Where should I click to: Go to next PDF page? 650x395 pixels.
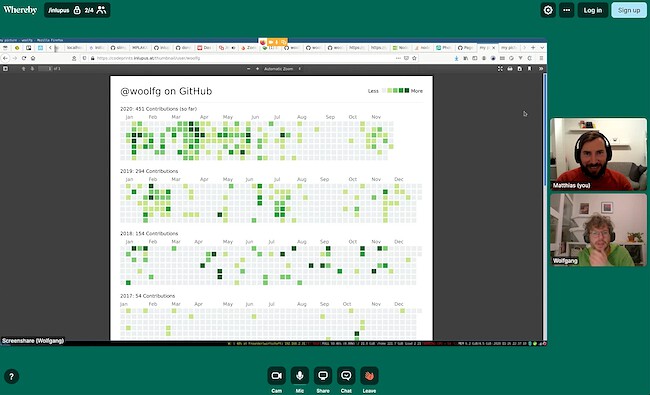(x=32, y=68)
